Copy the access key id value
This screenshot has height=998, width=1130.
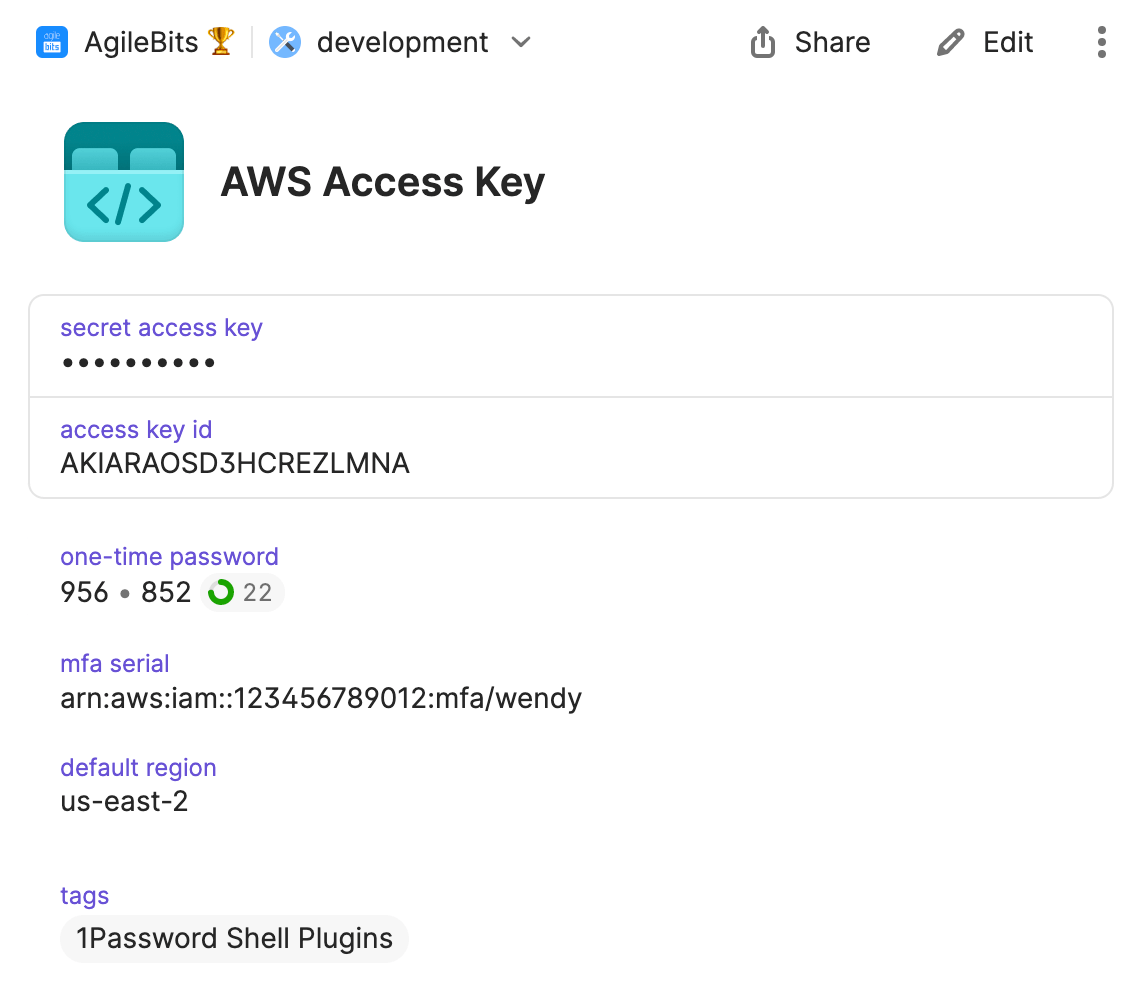point(235,463)
